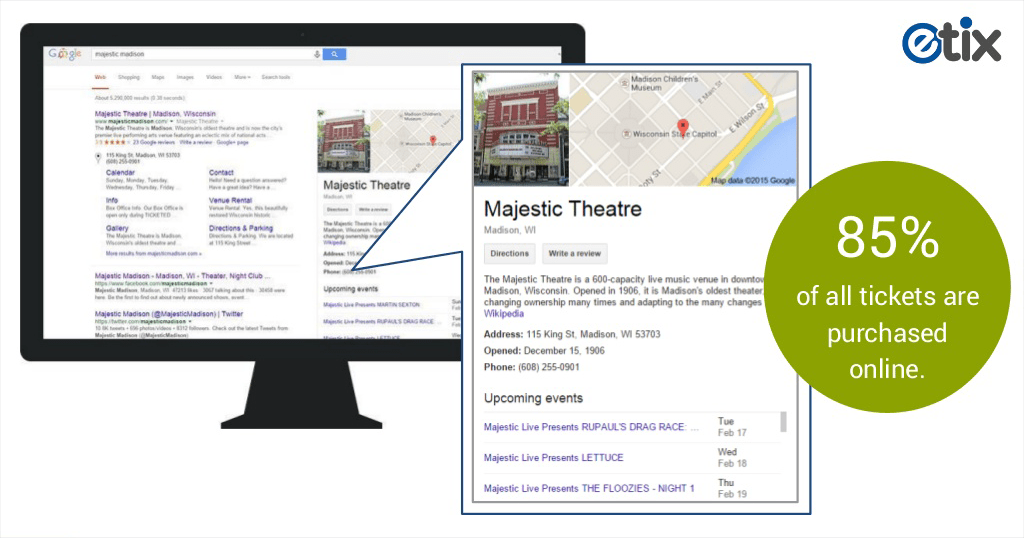
Task: Click the microphone voice search icon
Action: pyautogui.click(x=317, y=54)
